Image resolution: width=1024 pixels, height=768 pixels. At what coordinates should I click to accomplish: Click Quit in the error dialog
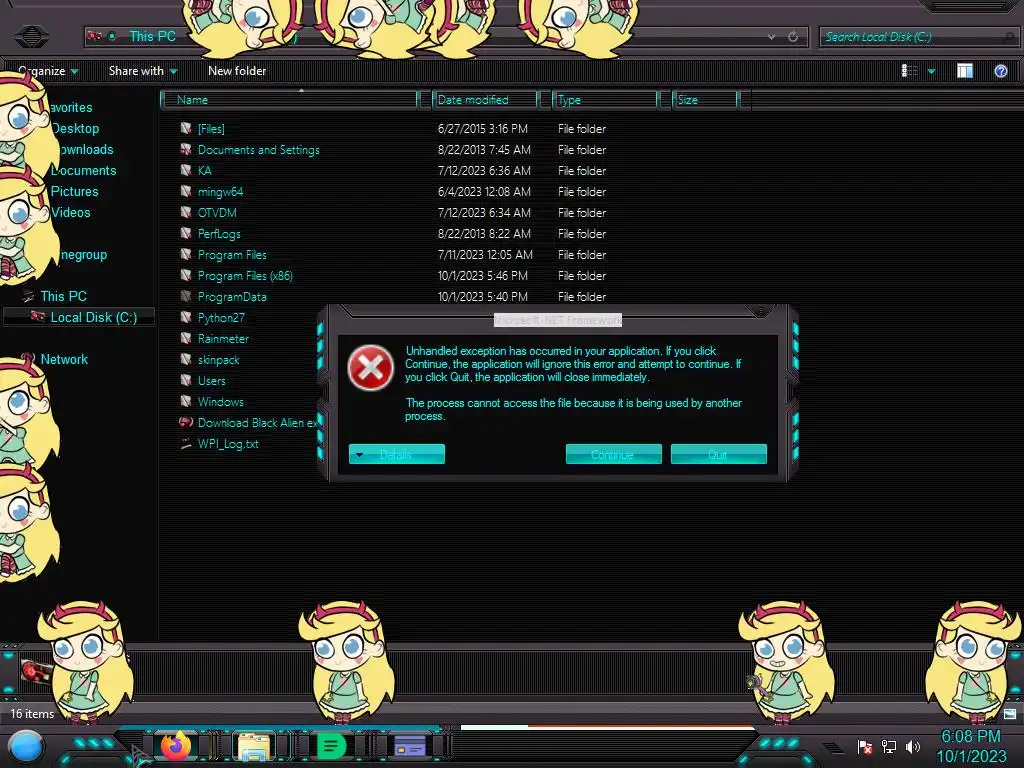pyautogui.click(x=718, y=454)
